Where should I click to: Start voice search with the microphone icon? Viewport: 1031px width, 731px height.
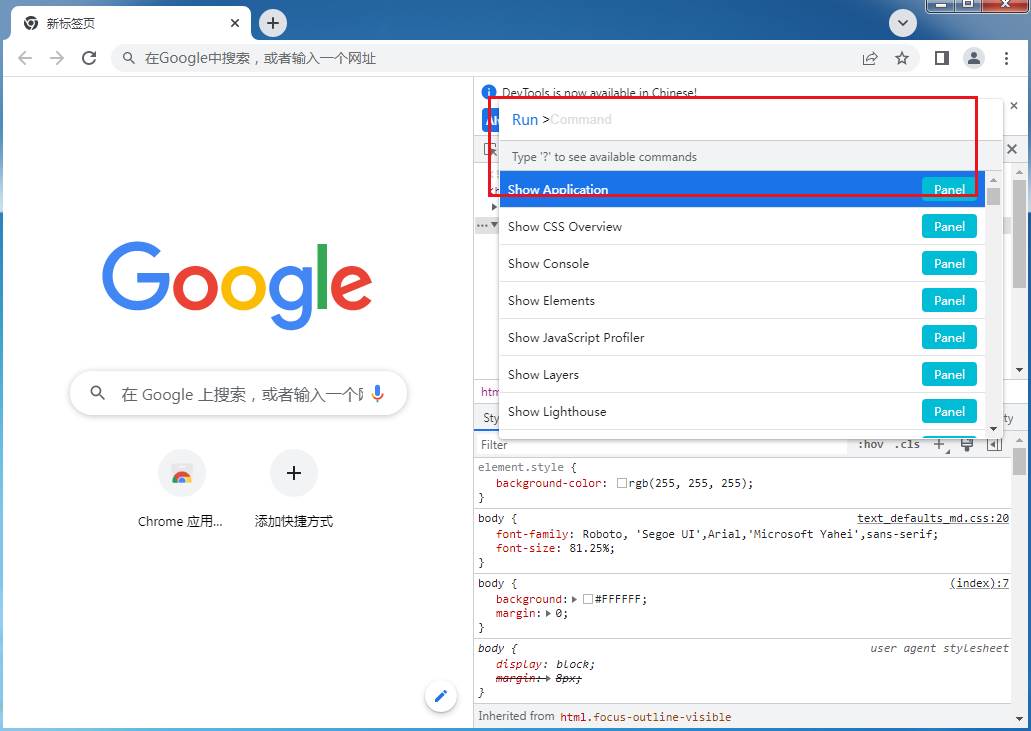tap(377, 394)
